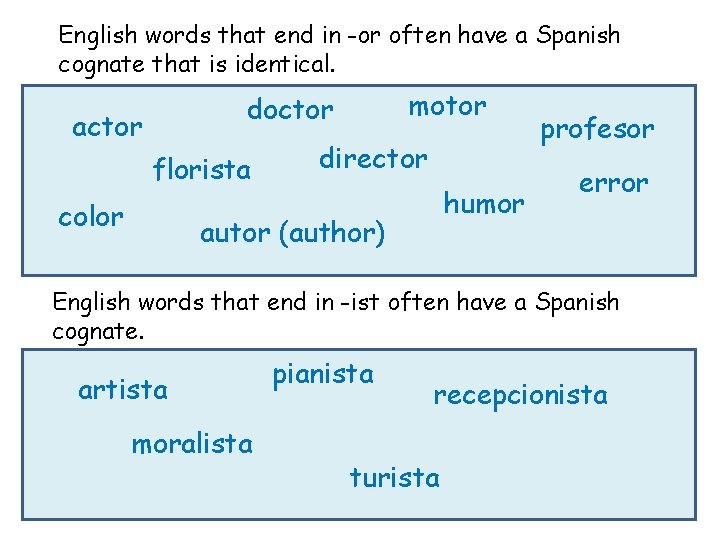Click the word "pianista"
This screenshot has width=720, height=540.
tap(323, 375)
